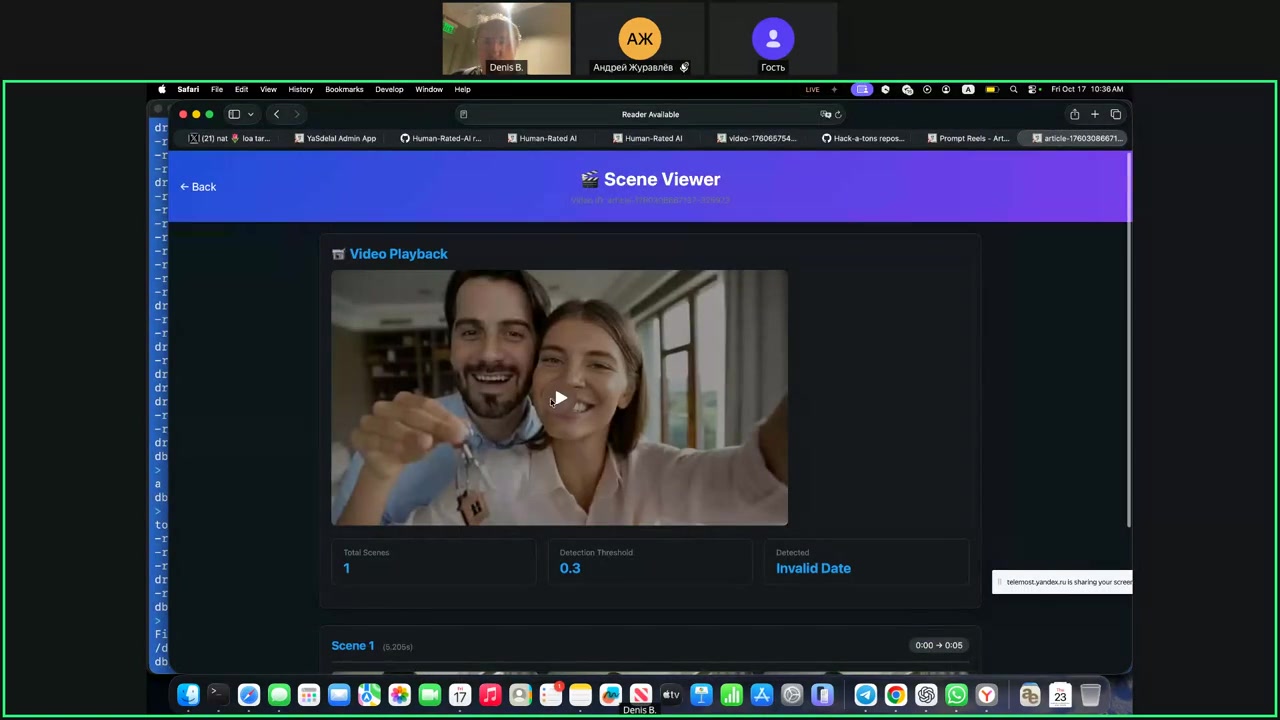Click the Back link in header

pos(198,187)
